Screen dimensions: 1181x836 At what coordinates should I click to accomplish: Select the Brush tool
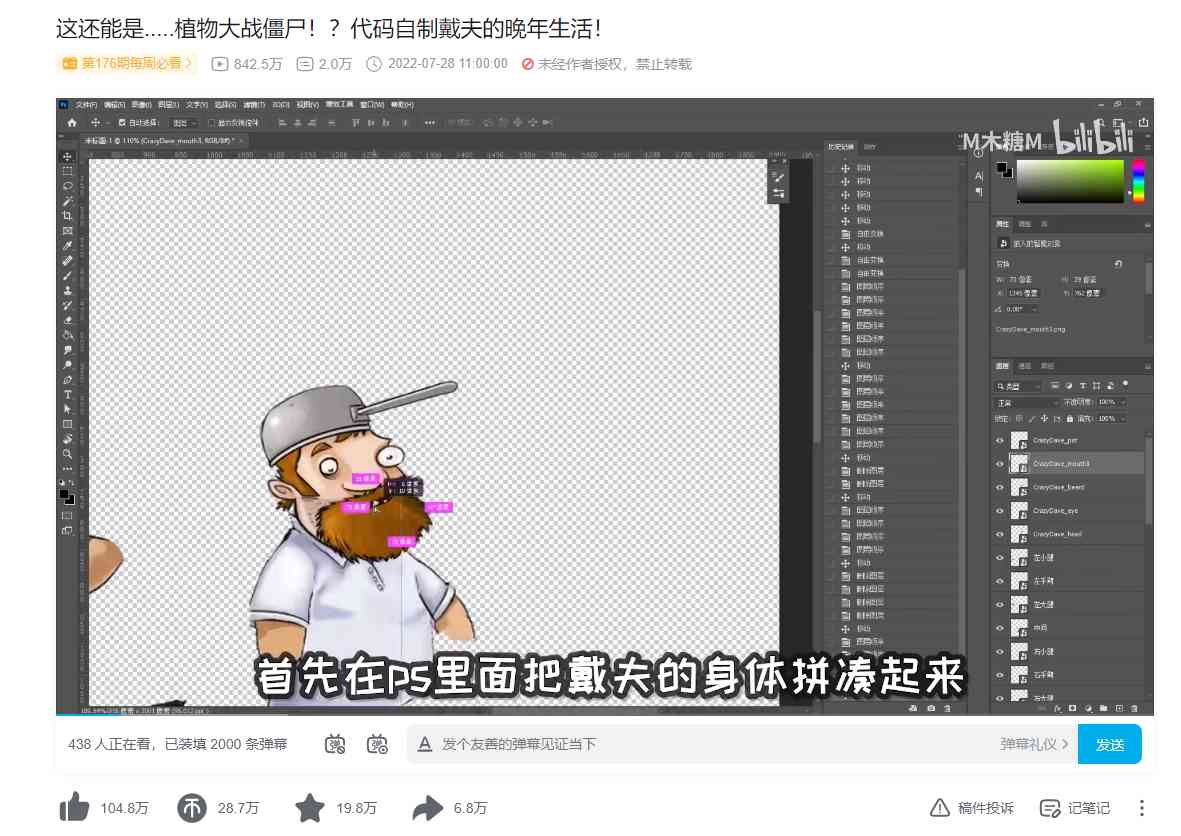click(67, 276)
